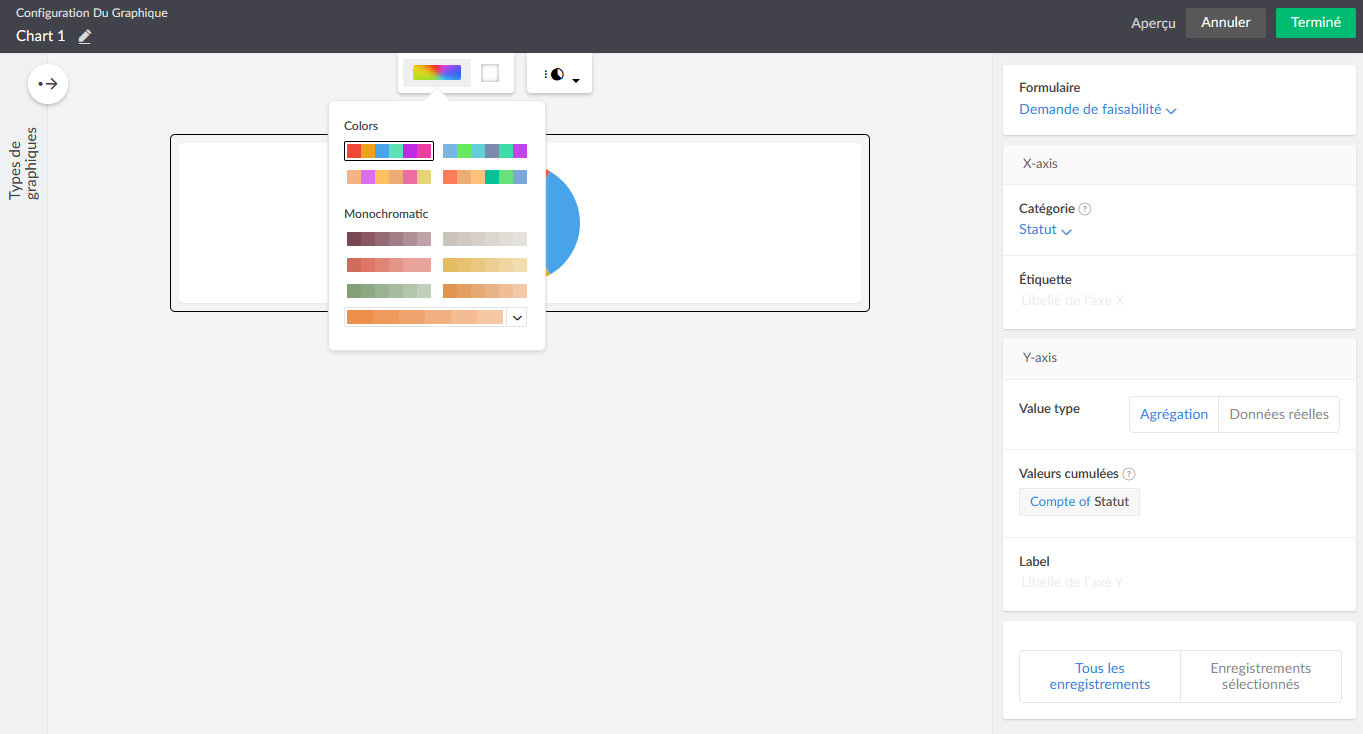Expand more monochromatic palettes with the chevron
Screen dimensions: 1363x734
click(x=517, y=316)
